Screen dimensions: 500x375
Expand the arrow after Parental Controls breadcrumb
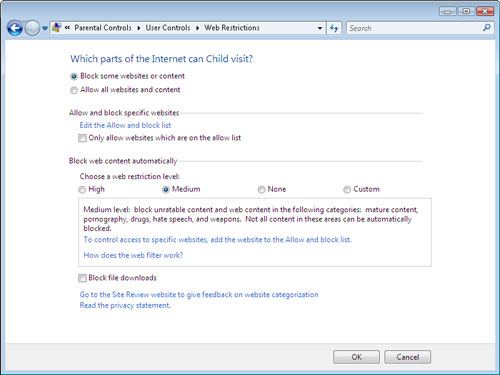139,28
